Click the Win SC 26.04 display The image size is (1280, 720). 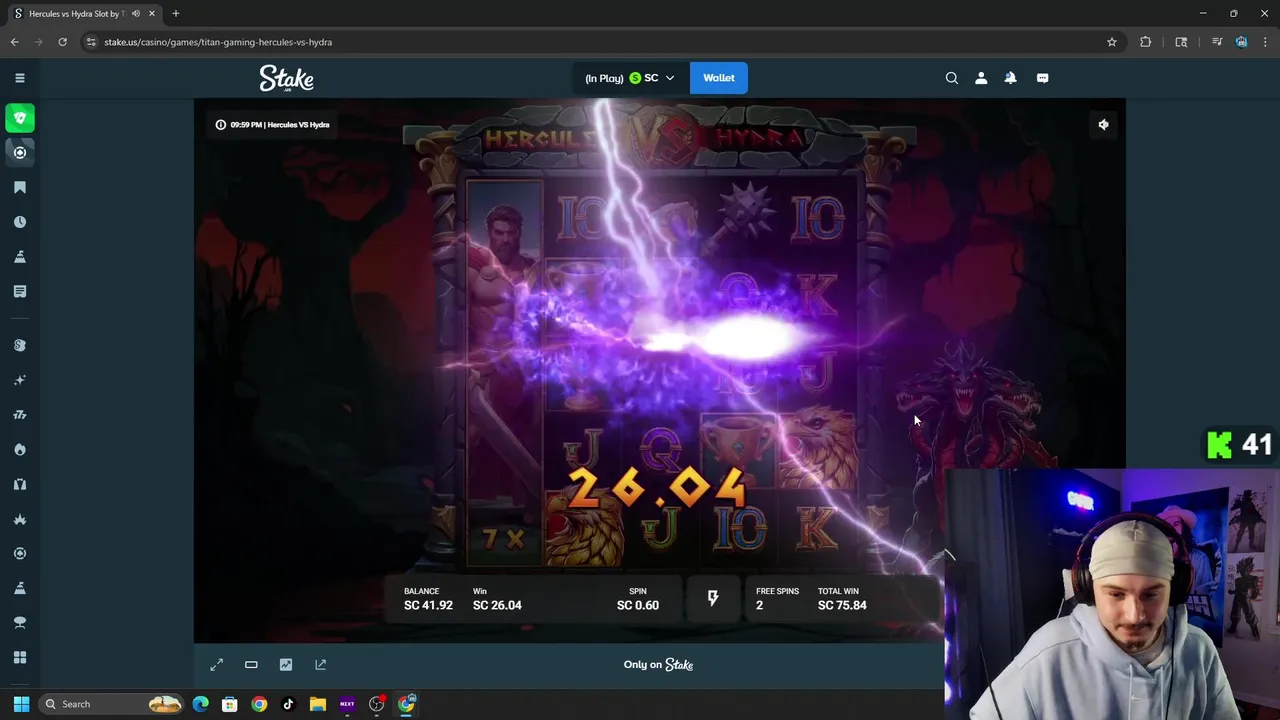(x=497, y=599)
